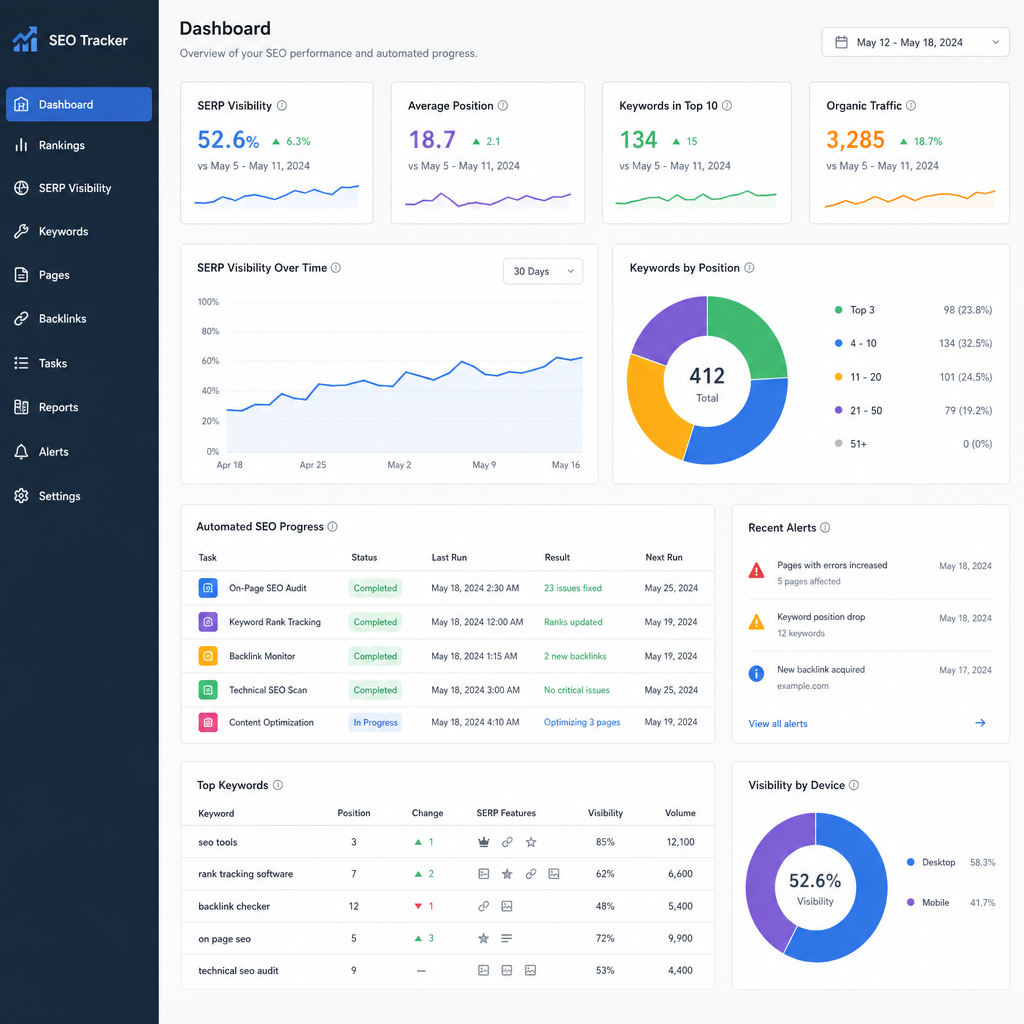Screen dimensions: 1024x1024
Task: Click the Content Optimization task icon
Action: (x=208, y=722)
